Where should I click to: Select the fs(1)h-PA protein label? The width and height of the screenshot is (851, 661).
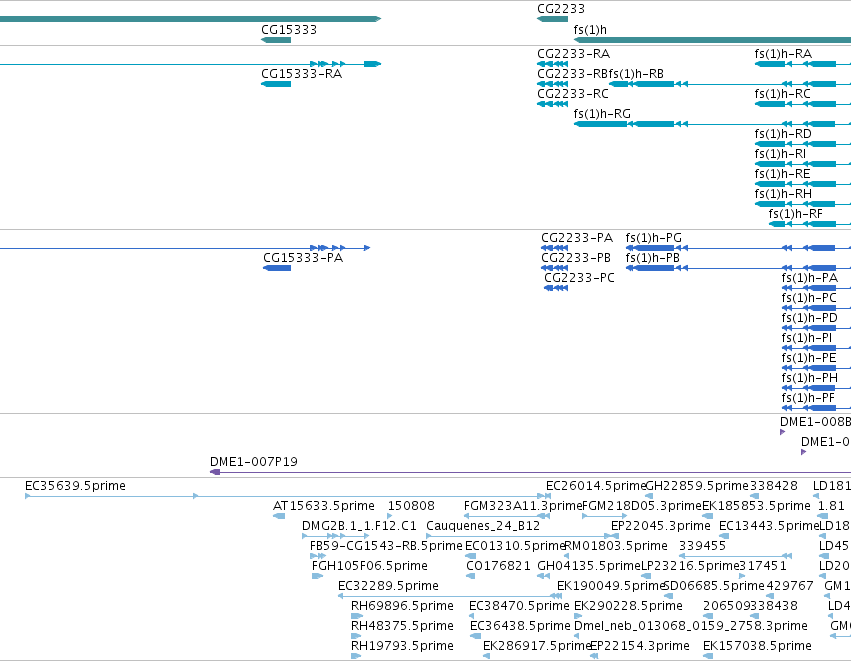pos(810,278)
